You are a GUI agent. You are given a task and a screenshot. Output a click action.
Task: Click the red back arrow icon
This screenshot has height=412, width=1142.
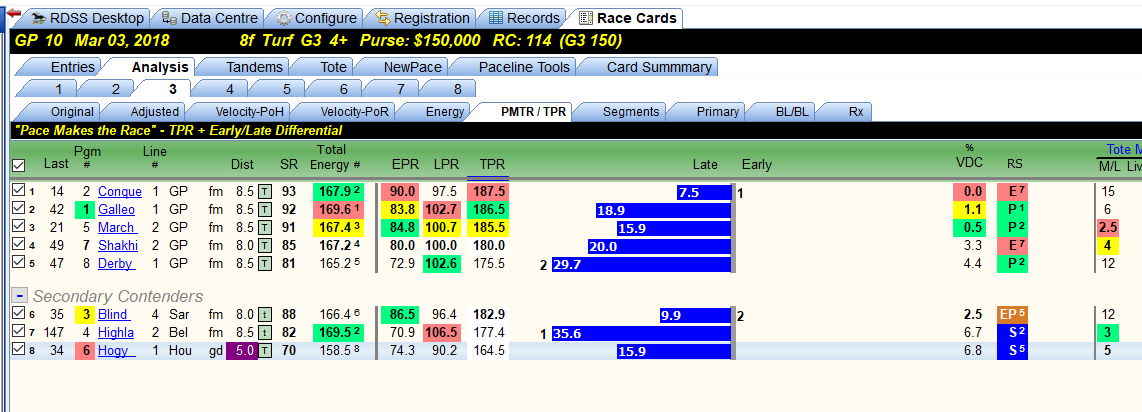(x=12, y=14)
